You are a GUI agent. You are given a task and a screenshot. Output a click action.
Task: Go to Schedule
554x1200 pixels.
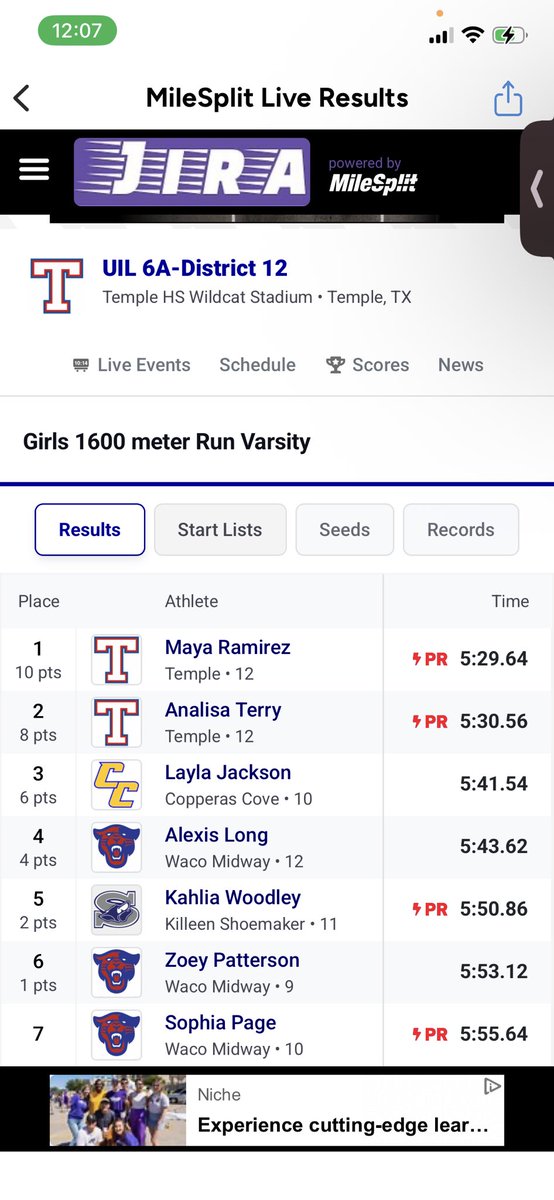(257, 365)
